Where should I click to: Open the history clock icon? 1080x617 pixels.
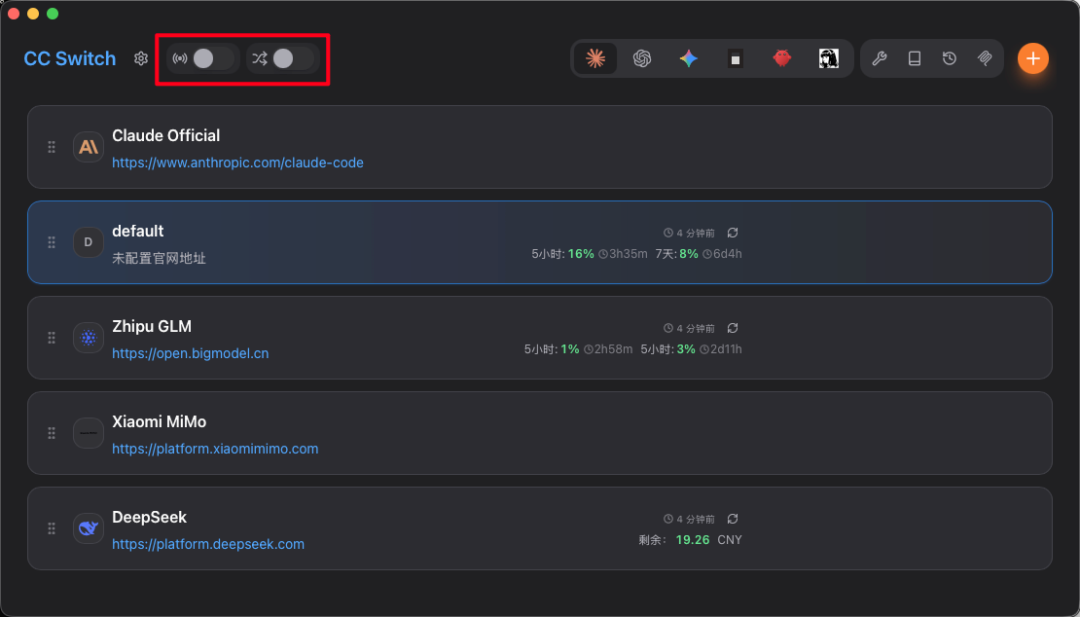click(x=949, y=59)
